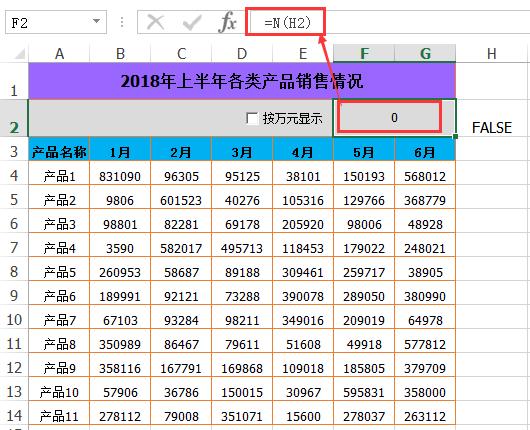Click cell with value 169868
Viewport: 530px width, 430px height.
tap(242, 365)
